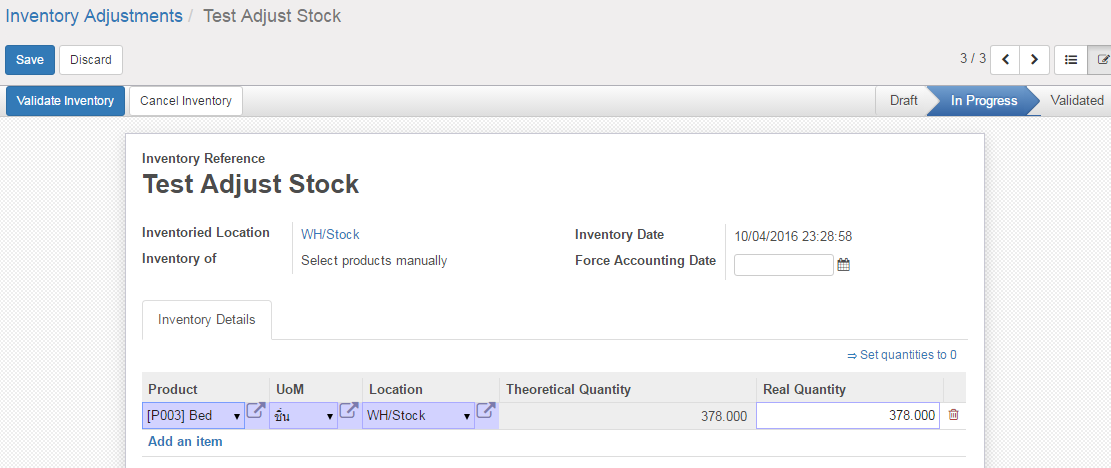Open external link for WH/Stock location
The image size is (1111, 468).
pos(485,410)
